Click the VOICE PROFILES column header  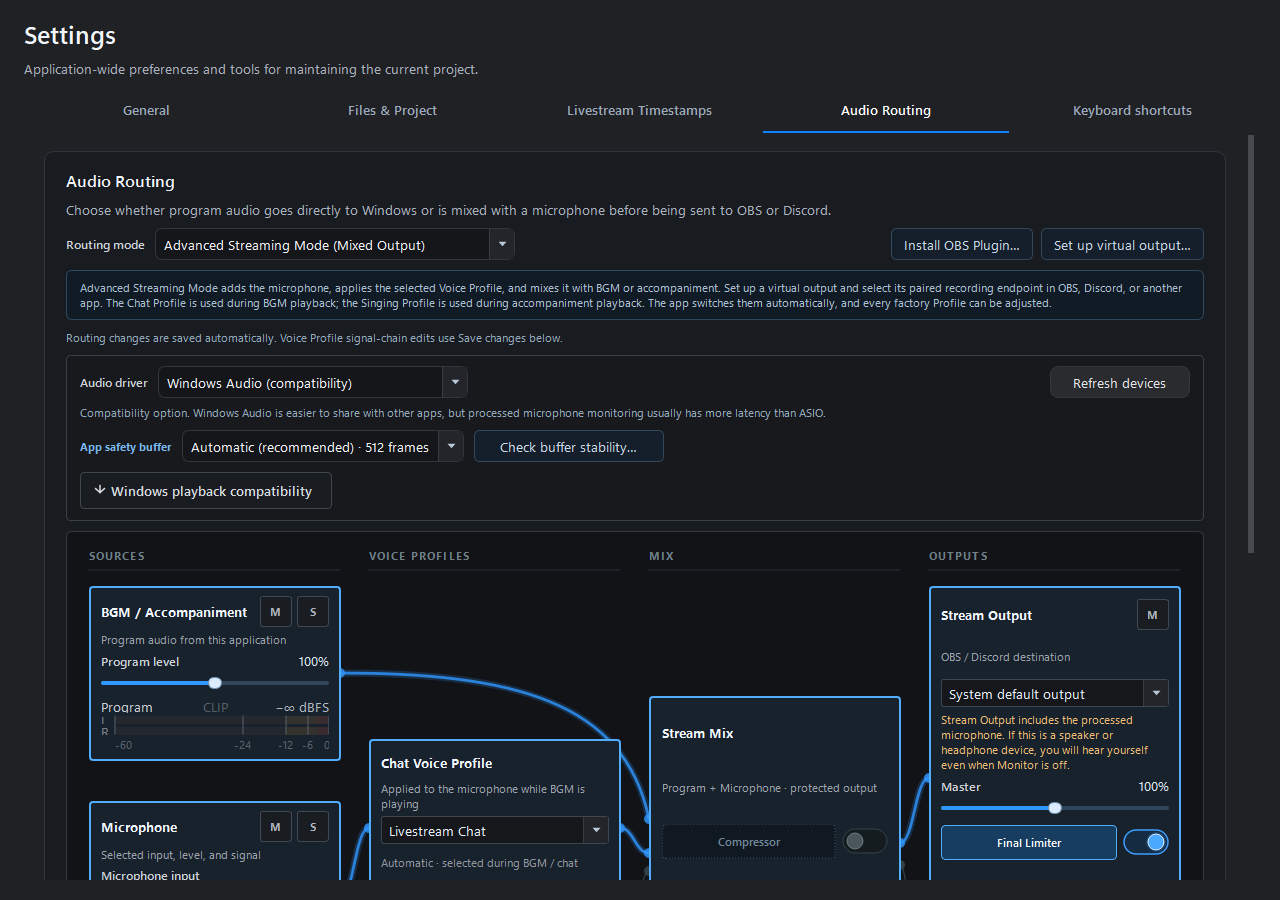pos(419,556)
